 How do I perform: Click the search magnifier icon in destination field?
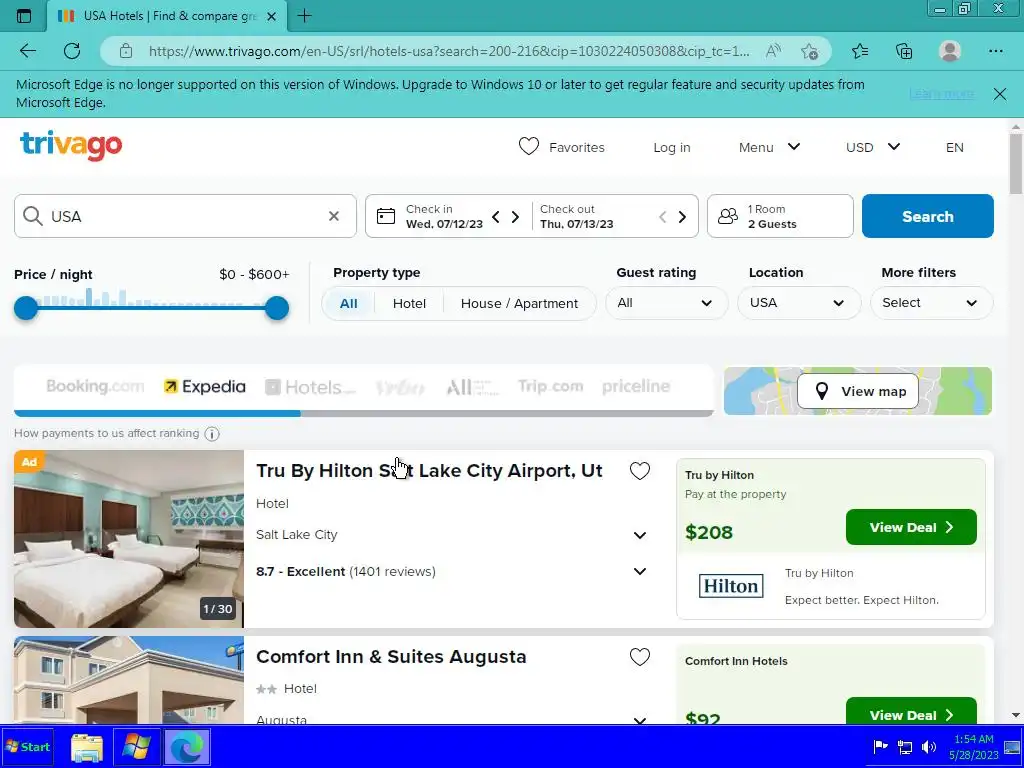point(33,216)
